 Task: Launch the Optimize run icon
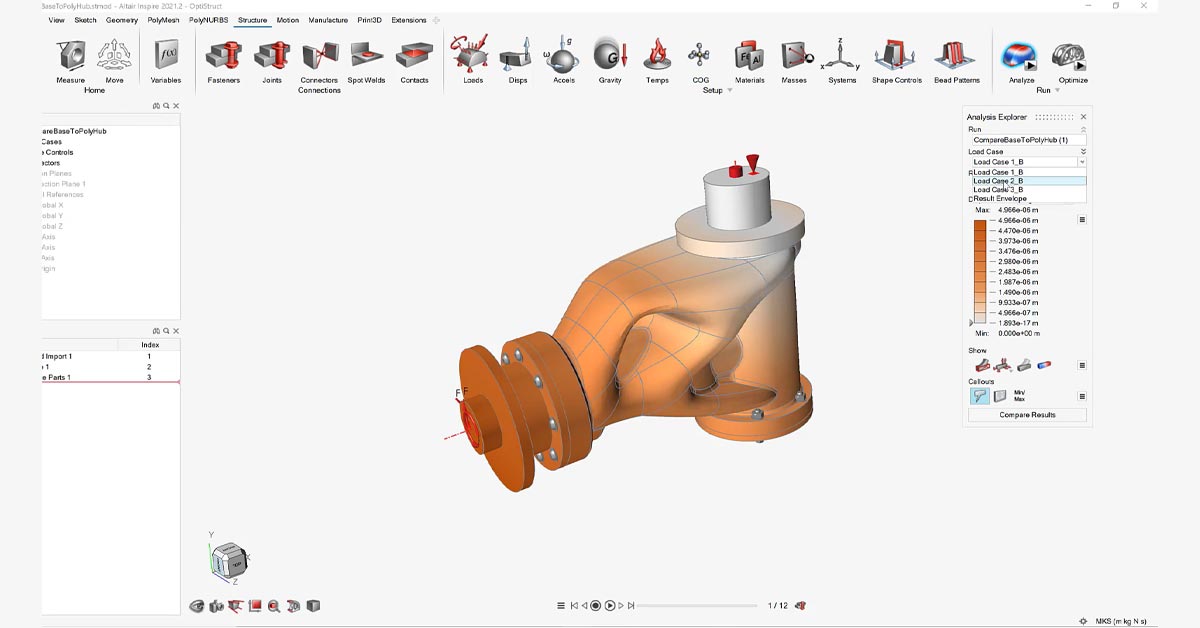tap(1072, 57)
